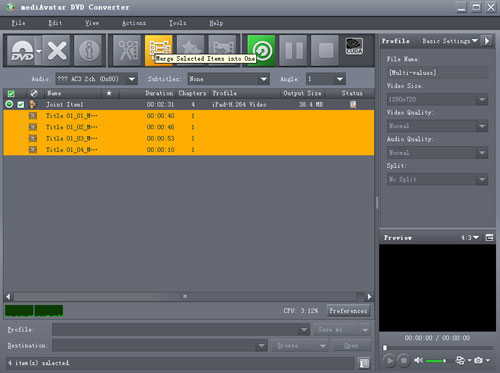Collapse the Joint Item1 group
This screenshot has width=500, height=373.
[9, 104]
